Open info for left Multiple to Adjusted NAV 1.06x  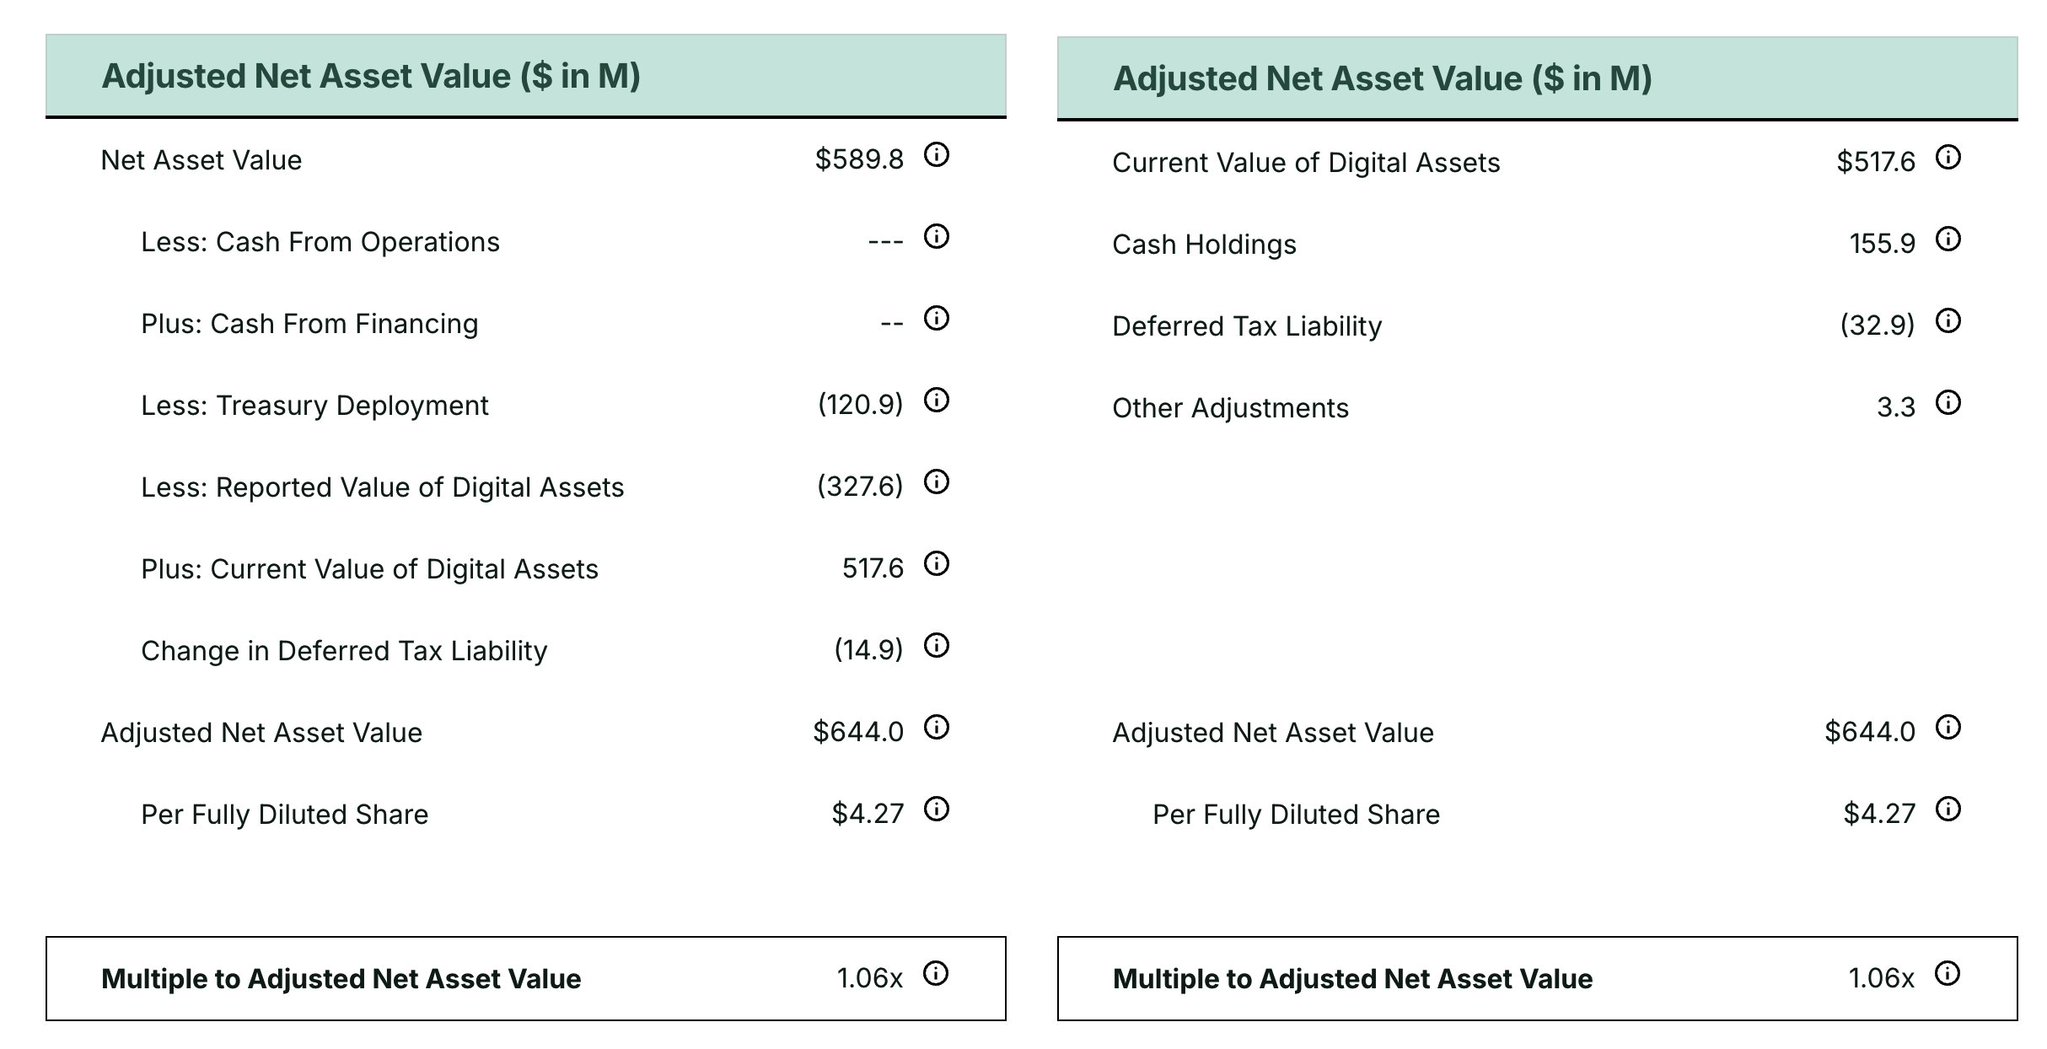[x=935, y=974]
